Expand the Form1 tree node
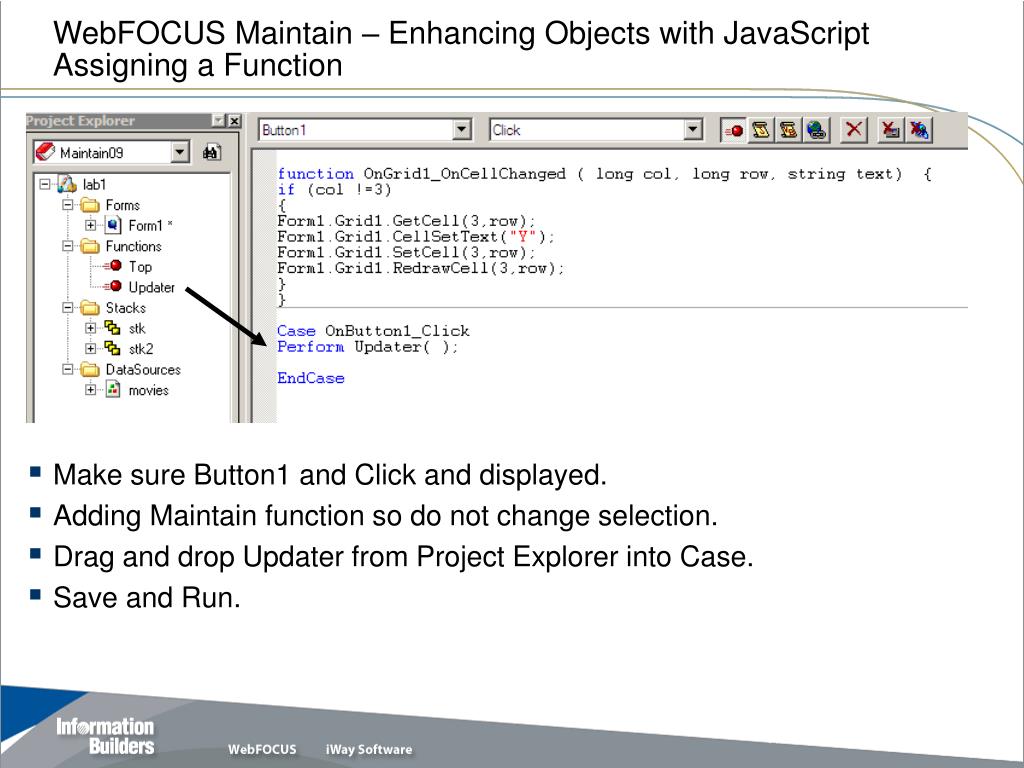The height and width of the screenshot is (768, 1024). (90, 225)
